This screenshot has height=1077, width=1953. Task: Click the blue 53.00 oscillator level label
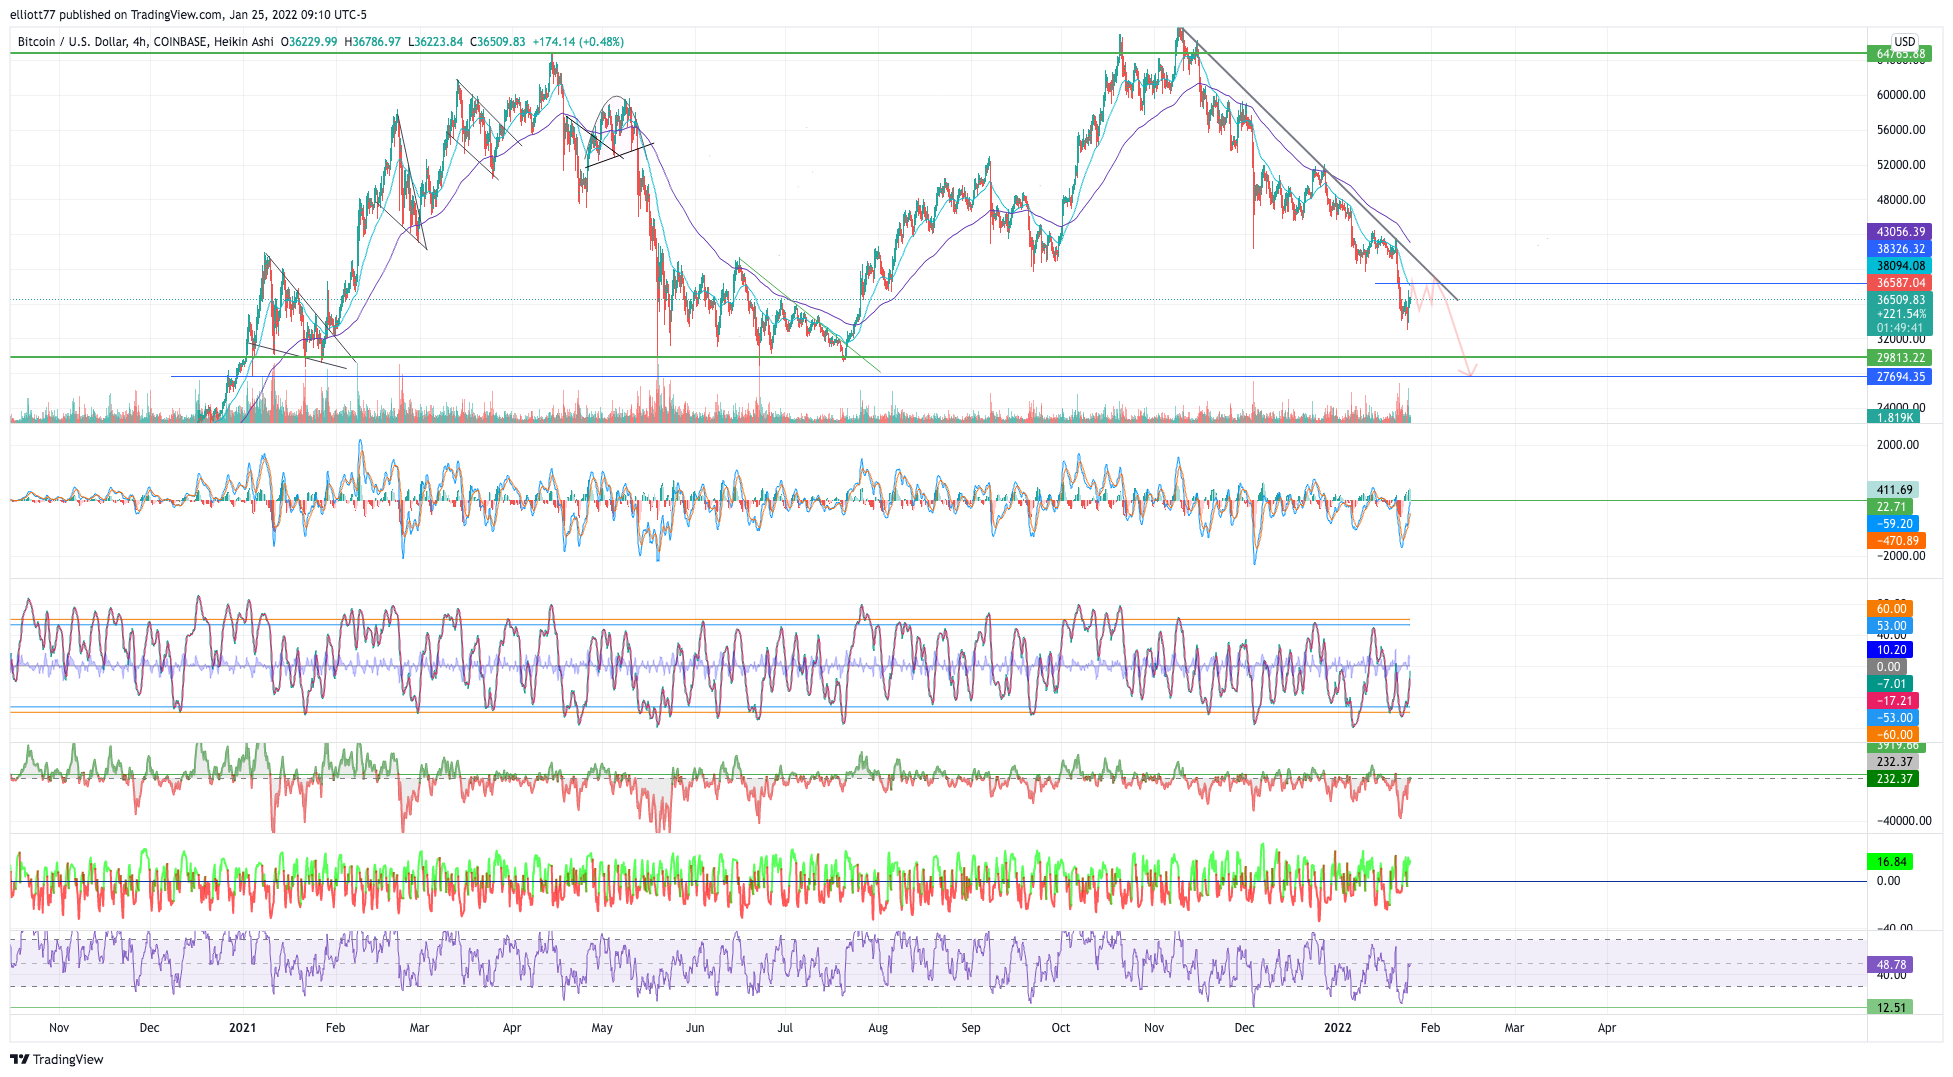[1890, 626]
